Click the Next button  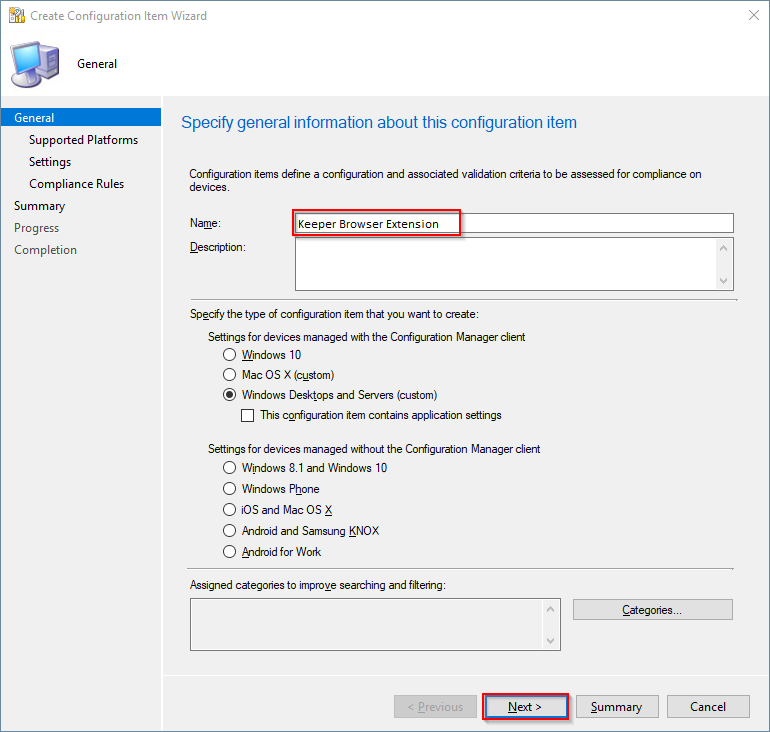tap(525, 707)
